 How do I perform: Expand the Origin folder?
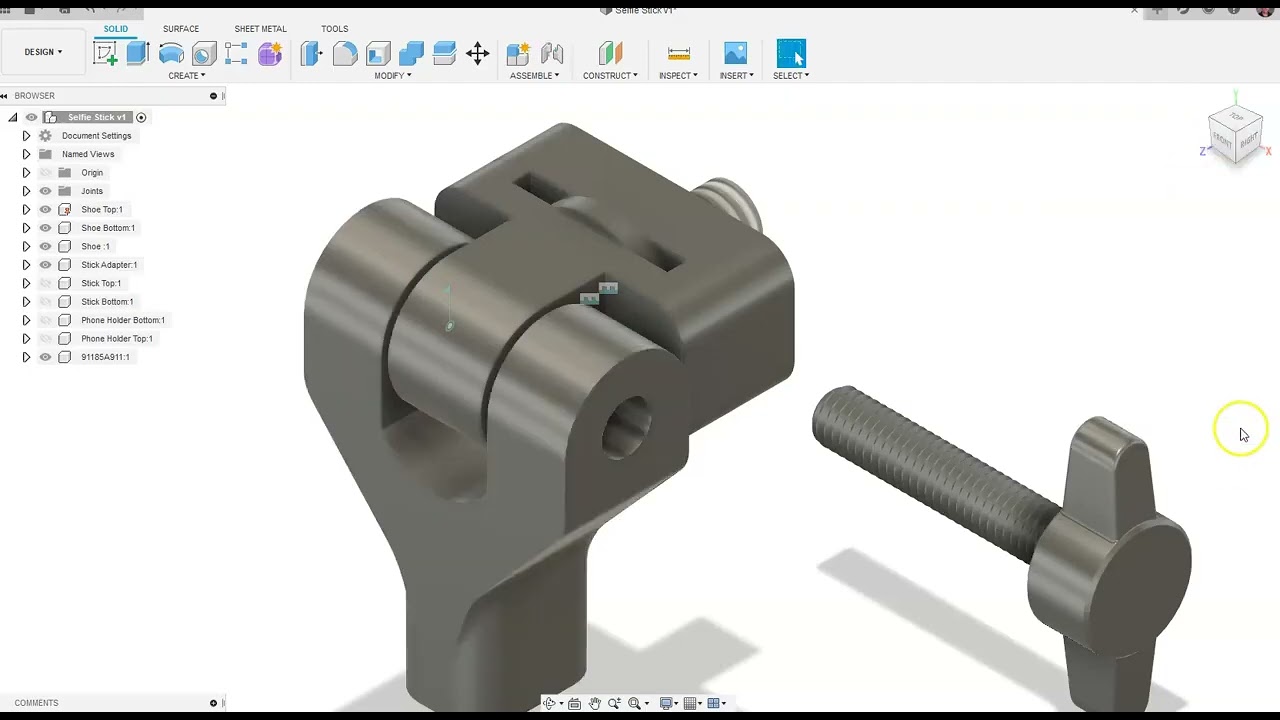(x=26, y=173)
